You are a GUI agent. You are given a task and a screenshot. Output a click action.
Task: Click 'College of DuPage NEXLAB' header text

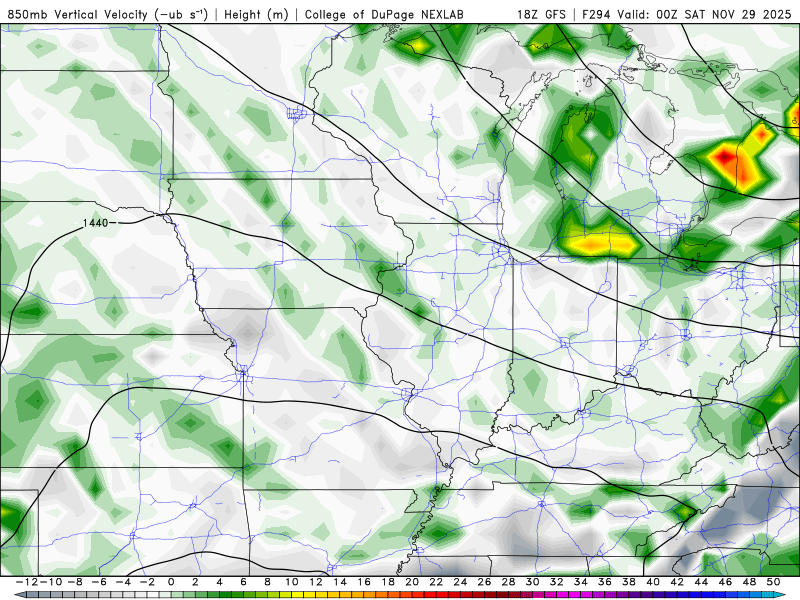[384, 14]
